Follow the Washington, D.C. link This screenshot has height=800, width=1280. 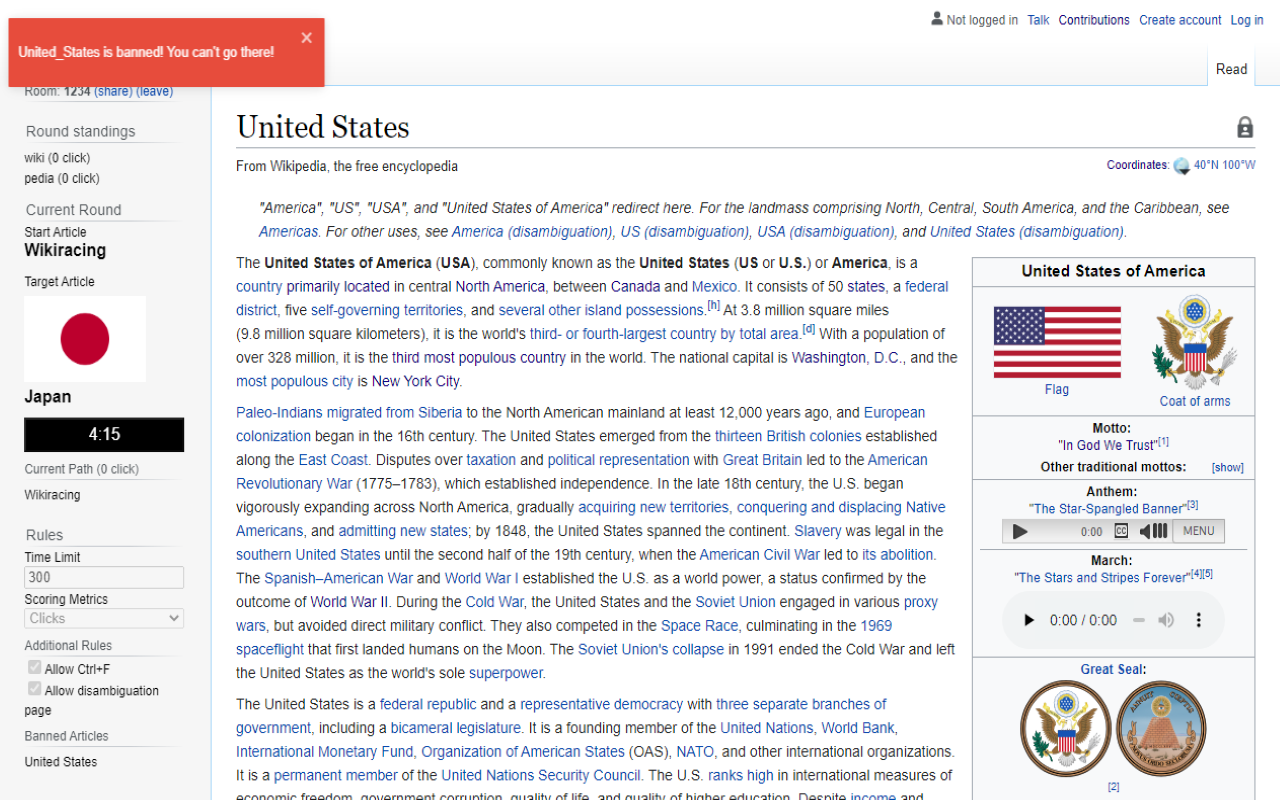(847, 357)
